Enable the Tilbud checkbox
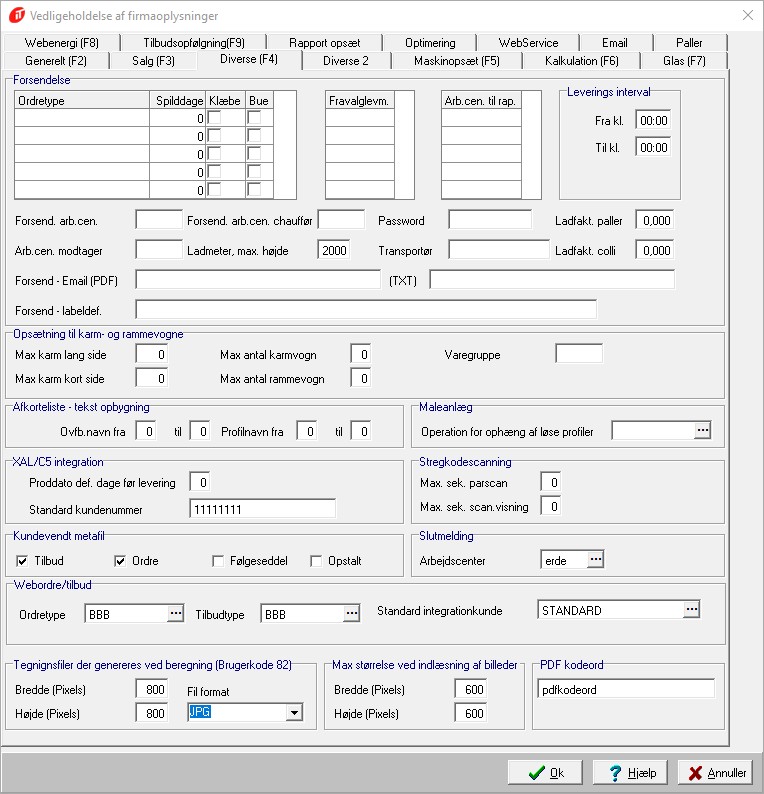The height and width of the screenshot is (794, 764). coord(22,561)
